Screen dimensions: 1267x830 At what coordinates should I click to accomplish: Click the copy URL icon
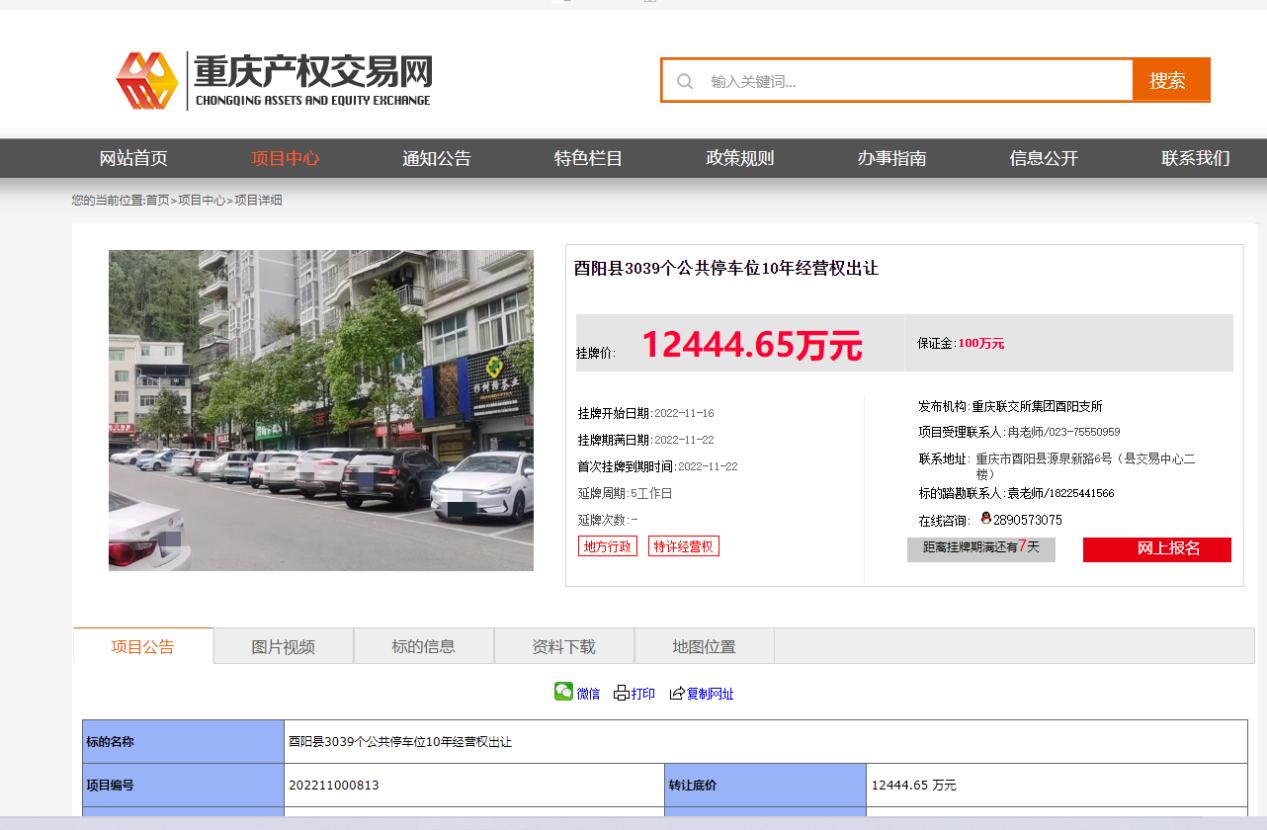coord(677,693)
